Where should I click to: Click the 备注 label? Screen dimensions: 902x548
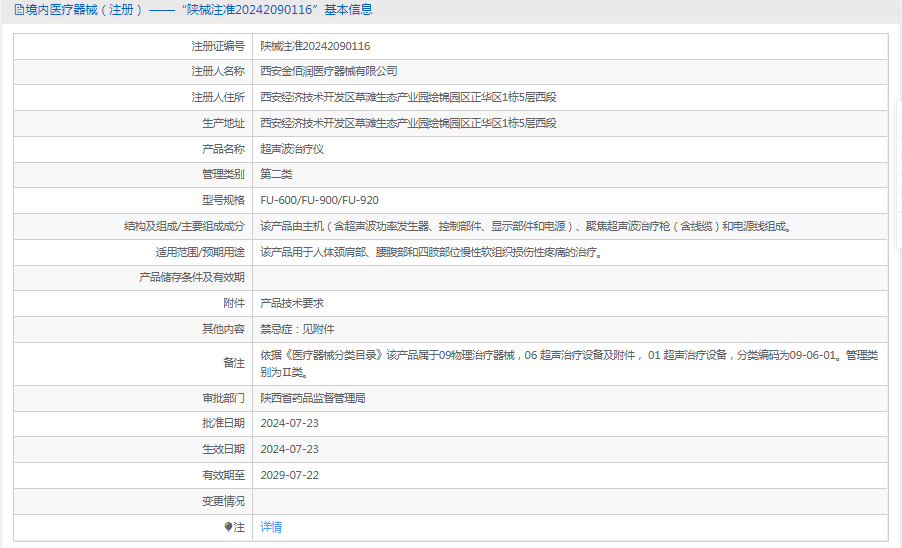tap(234, 363)
